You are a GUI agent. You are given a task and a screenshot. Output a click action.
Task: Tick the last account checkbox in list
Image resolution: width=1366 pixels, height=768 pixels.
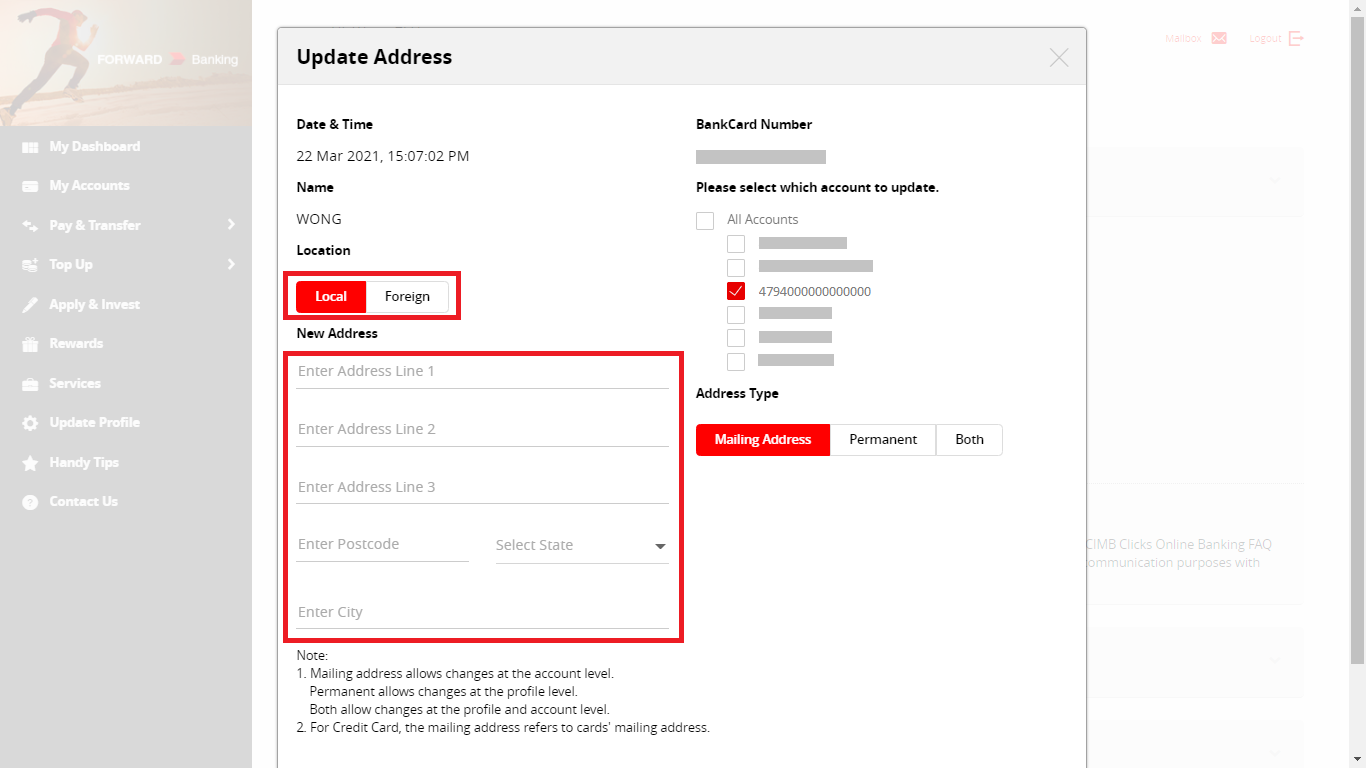[x=736, y=362]
